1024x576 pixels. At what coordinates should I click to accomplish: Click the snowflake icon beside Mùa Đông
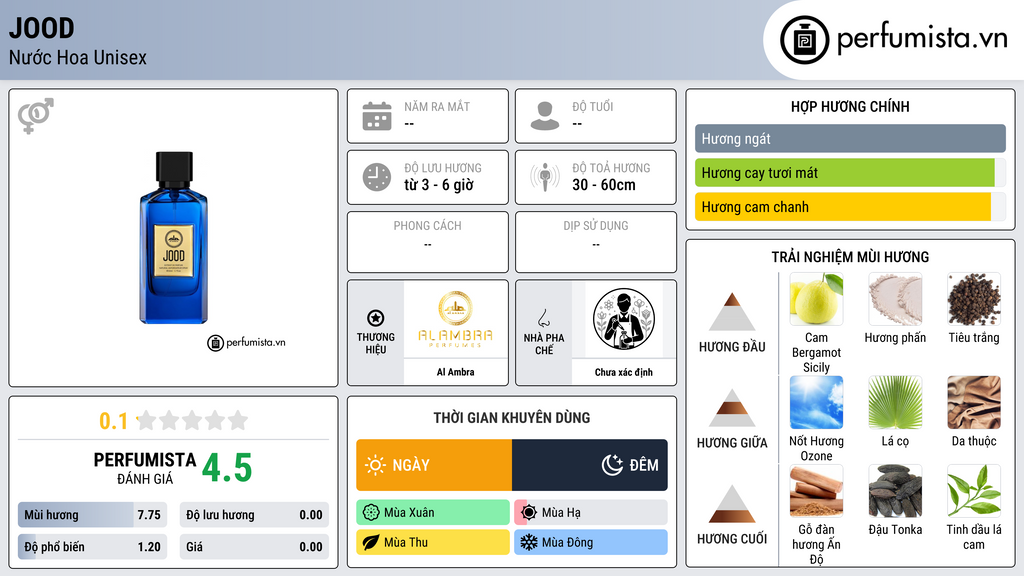point(529,542)
